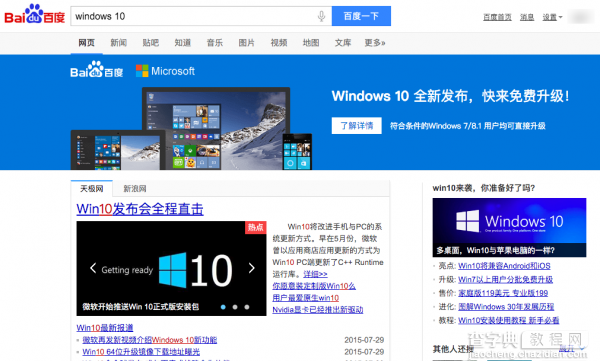This screenshot has height=361, width=600.
Task: Select the 视频 search tab
Action: (x=279, y=43)
